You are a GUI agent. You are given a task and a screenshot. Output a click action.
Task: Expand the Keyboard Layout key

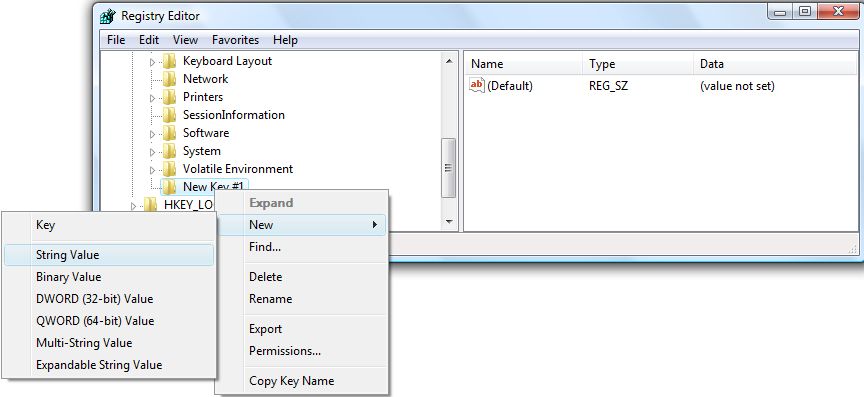153,62
